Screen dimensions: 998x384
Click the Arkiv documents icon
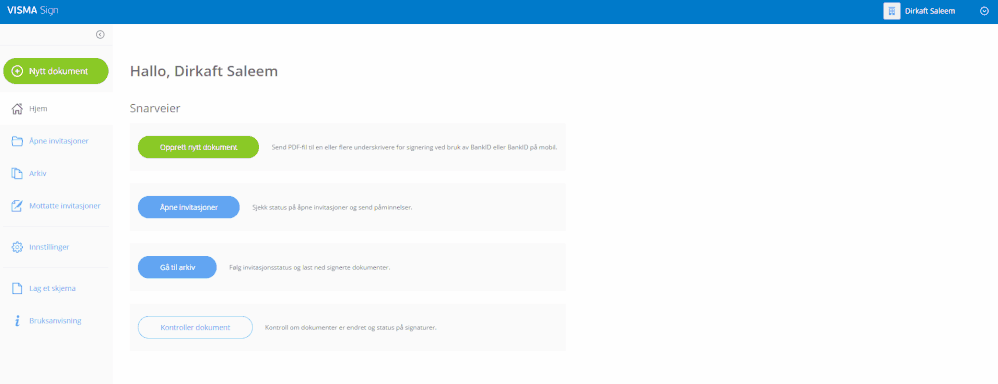click(18, 174)
